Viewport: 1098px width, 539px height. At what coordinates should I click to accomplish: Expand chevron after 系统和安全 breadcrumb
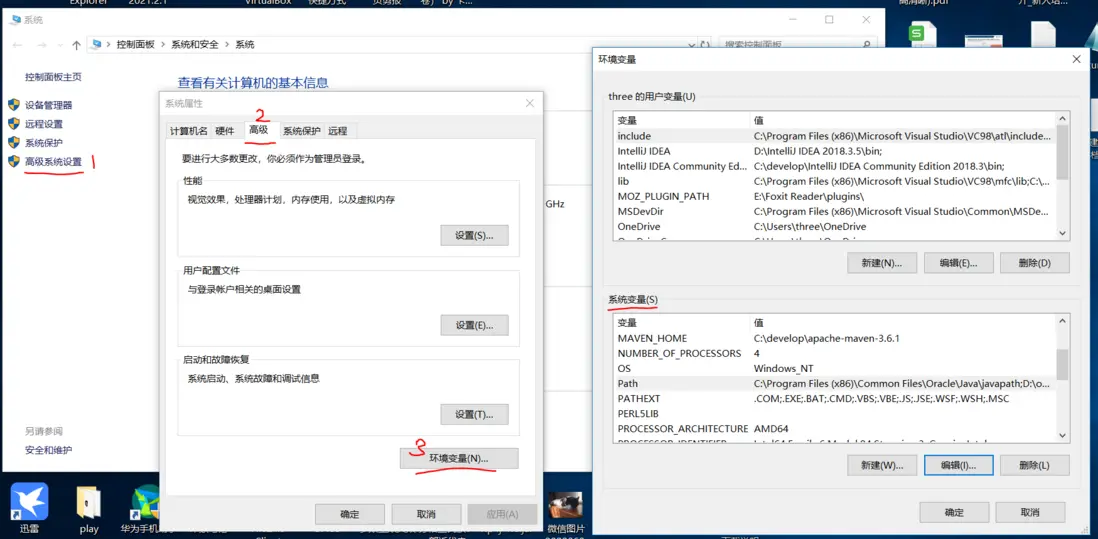coord(227,44)
